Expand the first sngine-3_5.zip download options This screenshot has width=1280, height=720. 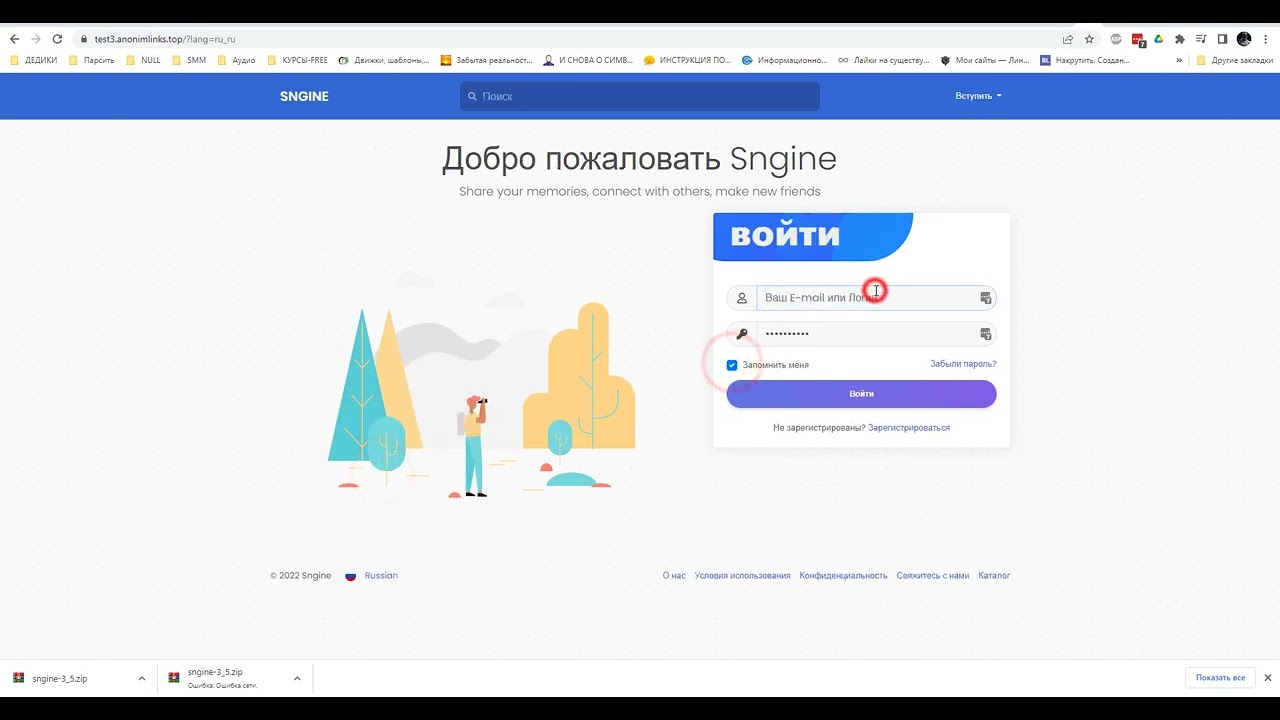point(142,678)
